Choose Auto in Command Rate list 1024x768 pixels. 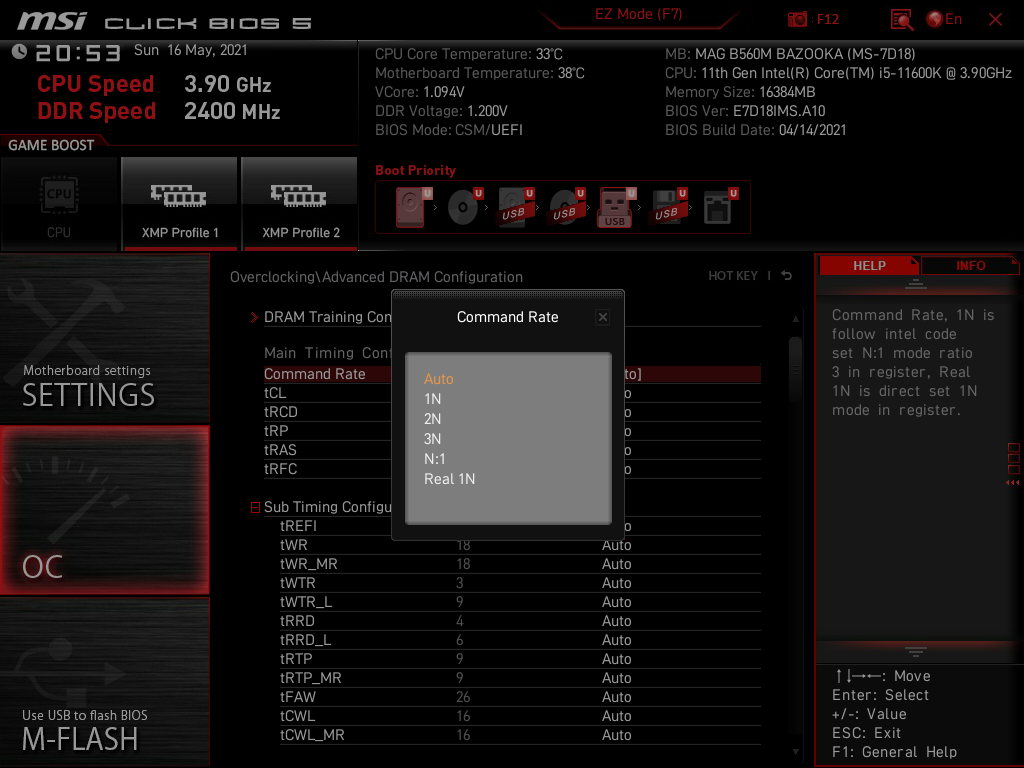tap(439, 379)
